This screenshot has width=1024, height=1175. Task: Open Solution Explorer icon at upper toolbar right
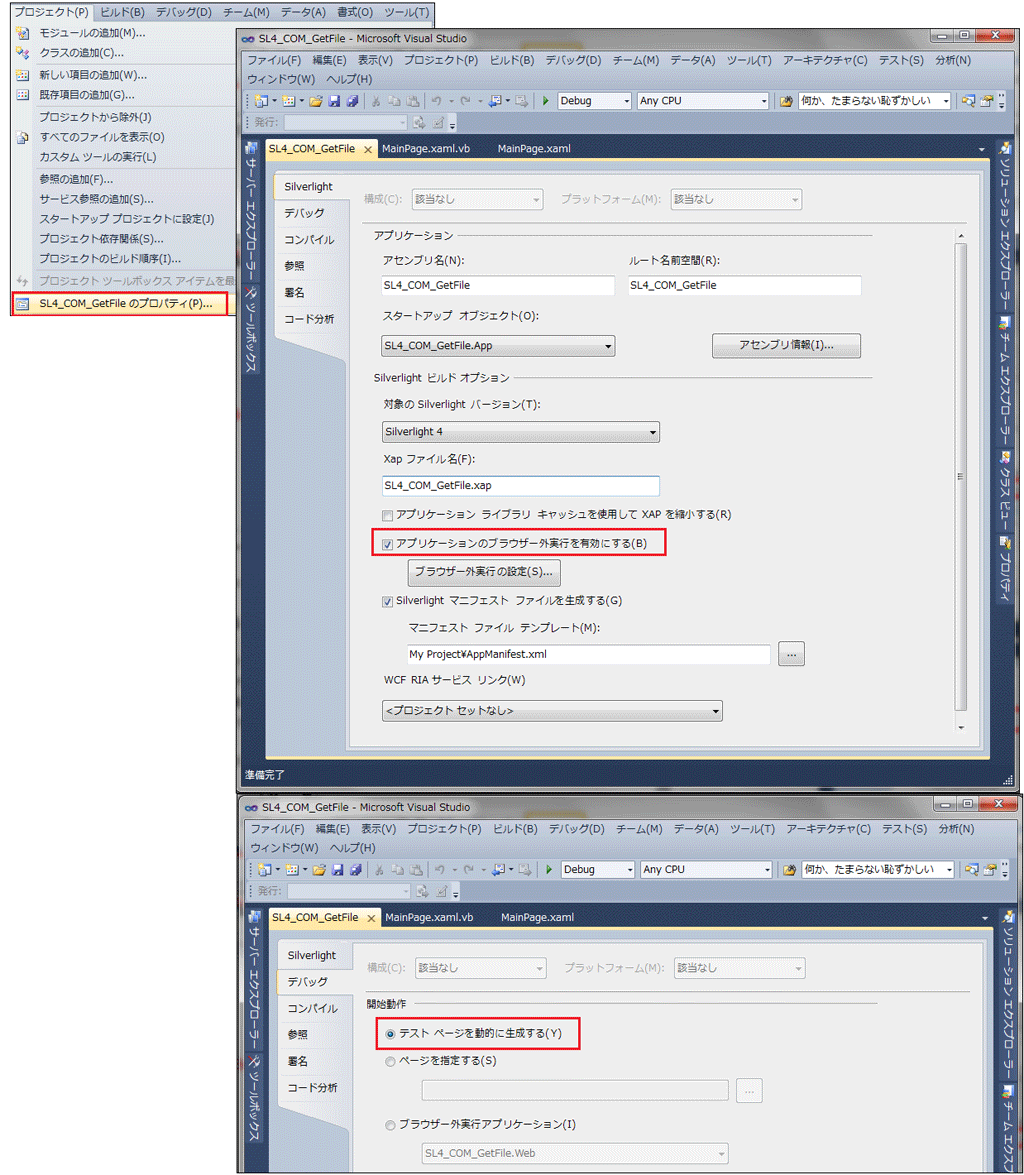point(969,101)
